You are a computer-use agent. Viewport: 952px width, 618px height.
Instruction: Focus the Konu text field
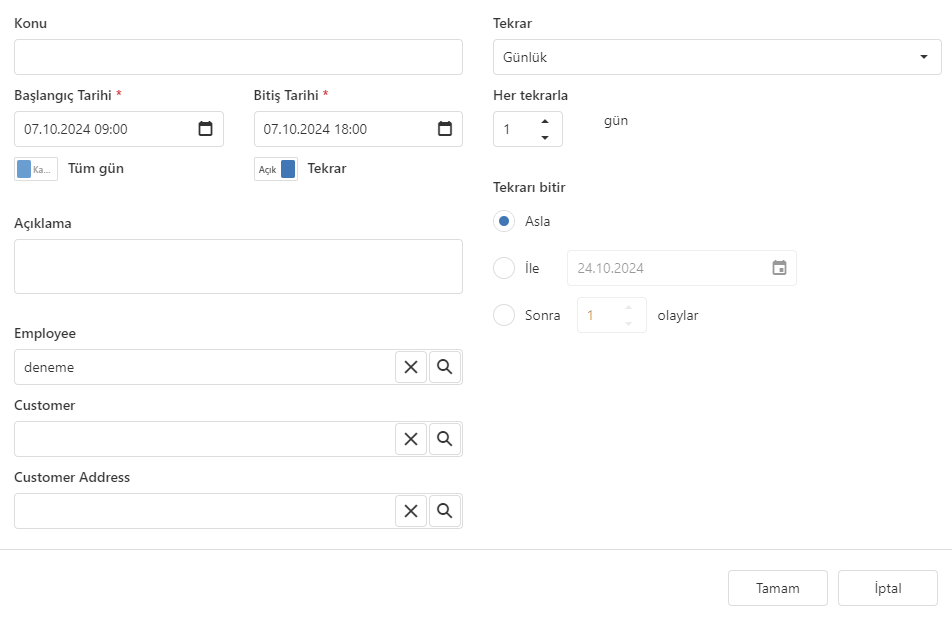tap(238, 57)
